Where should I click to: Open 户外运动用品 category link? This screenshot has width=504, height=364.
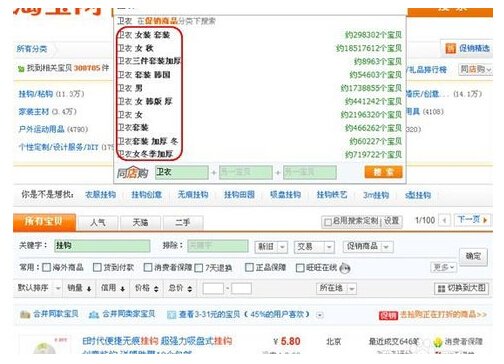(x=42, y=129)
